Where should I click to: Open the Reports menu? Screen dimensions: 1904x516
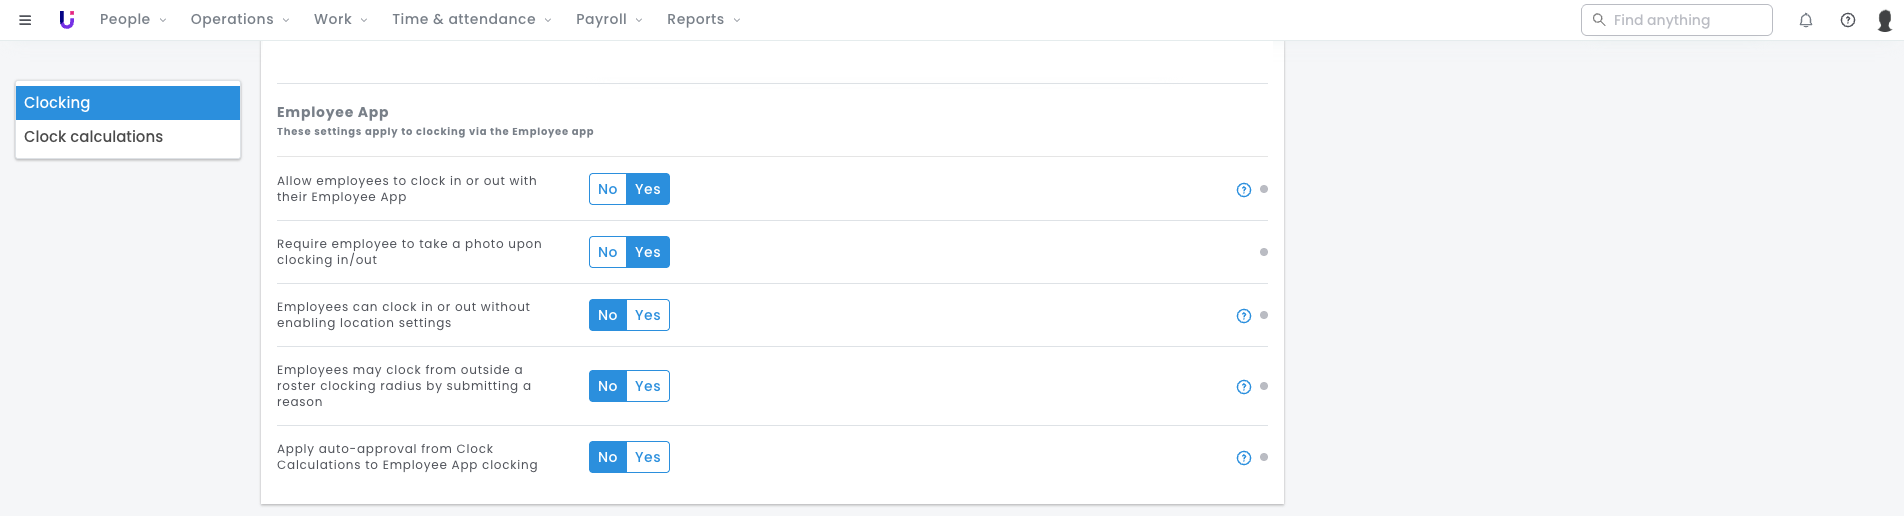point(704,19)
